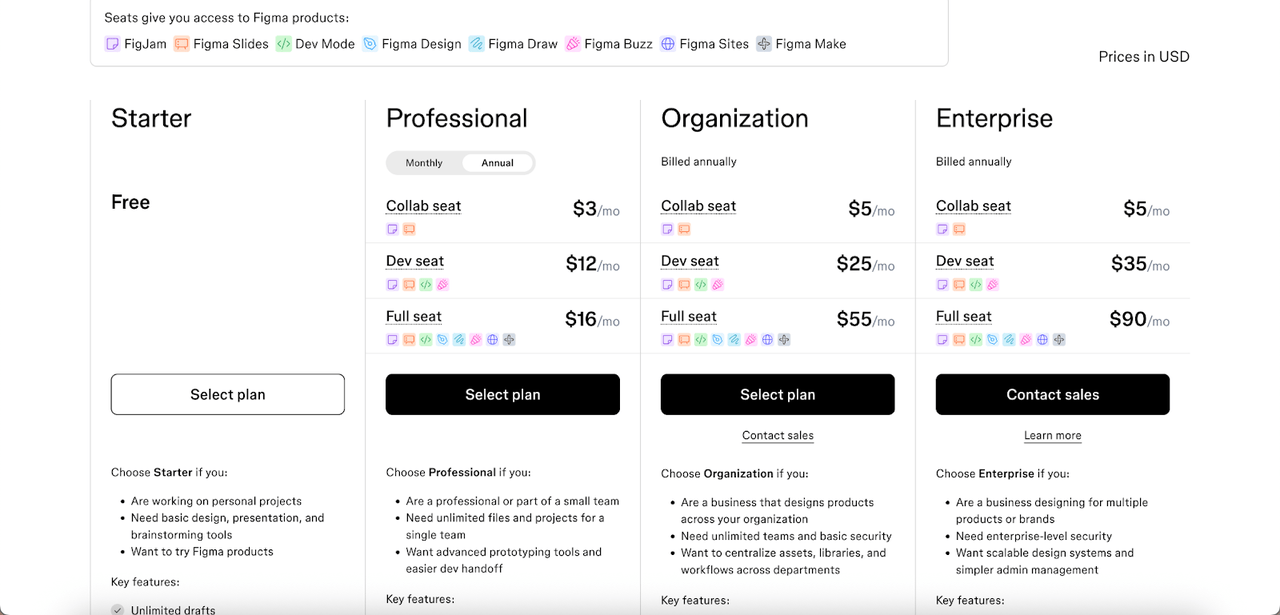Viewport: 1280px width, 615px height.
Task: Open the Dev seat details in Organization
Action: point(689,260)
